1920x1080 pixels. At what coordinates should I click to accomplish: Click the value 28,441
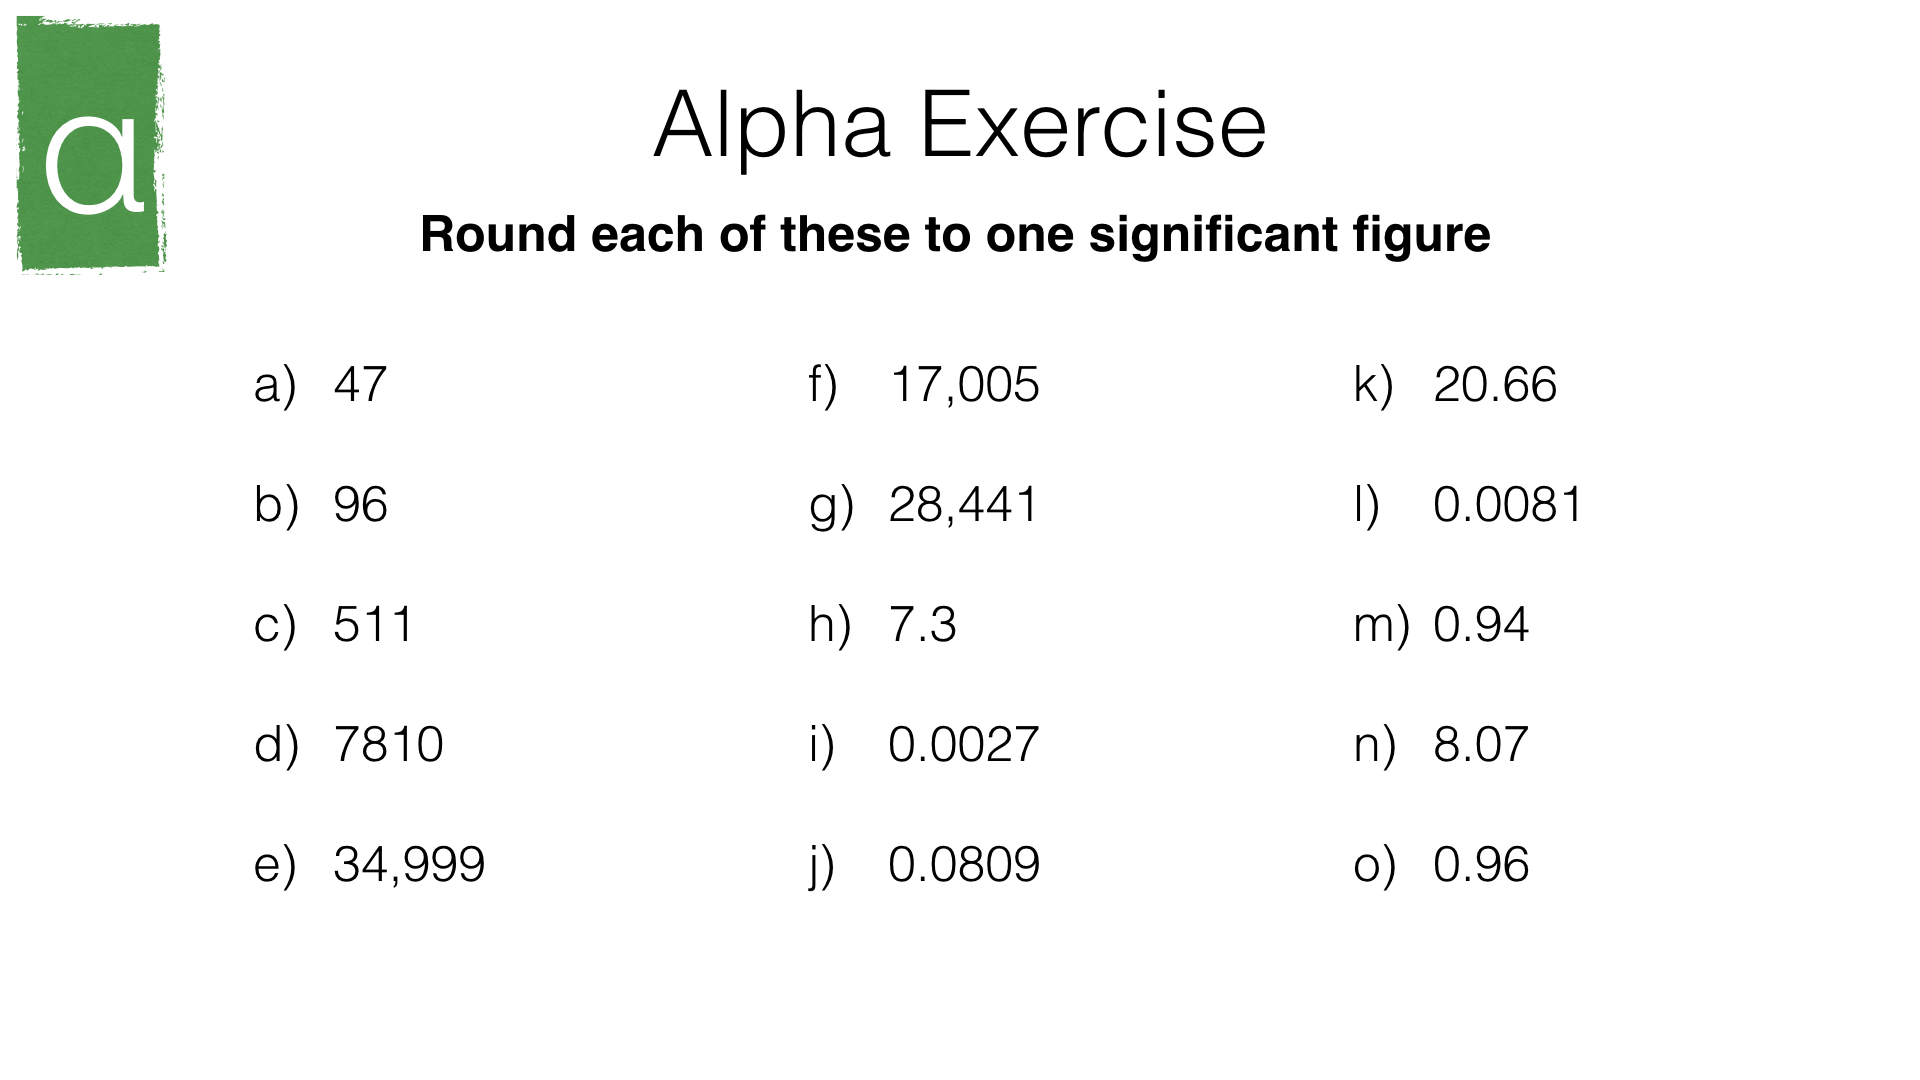964,505
